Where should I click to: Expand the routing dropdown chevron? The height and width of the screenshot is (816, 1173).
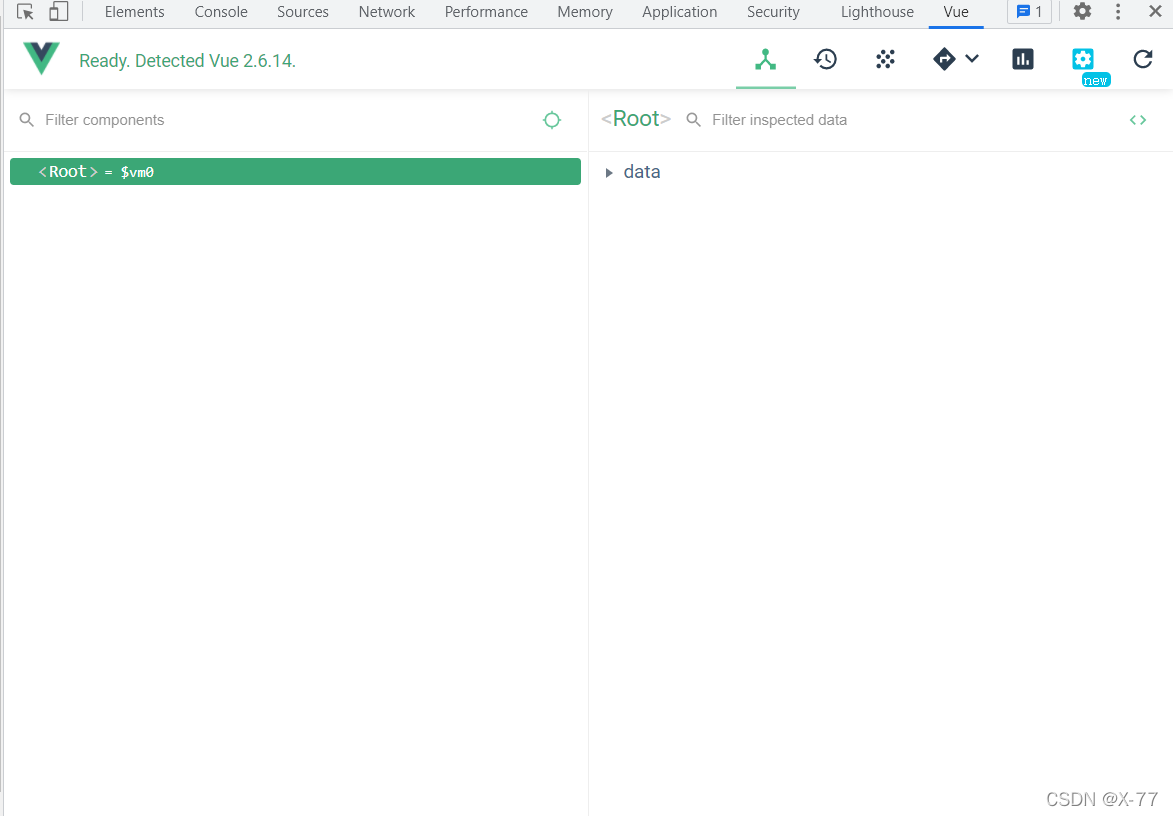[972, 58]
